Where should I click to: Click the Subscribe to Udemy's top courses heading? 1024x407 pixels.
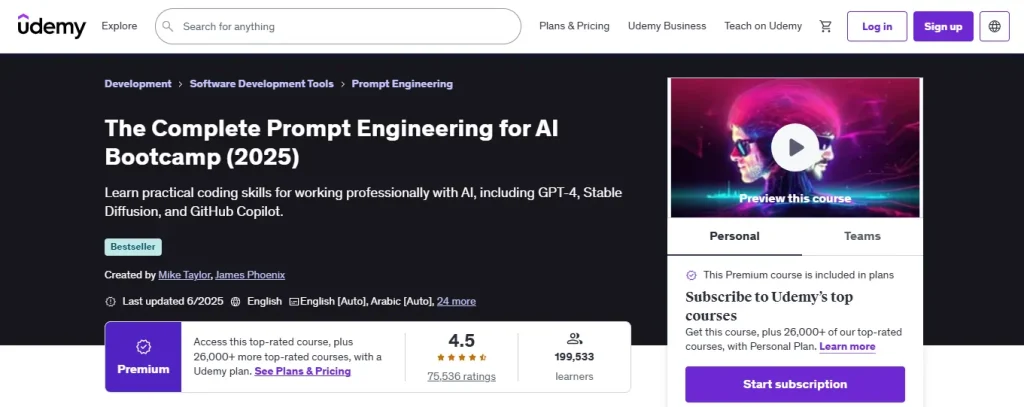point(769,306)
